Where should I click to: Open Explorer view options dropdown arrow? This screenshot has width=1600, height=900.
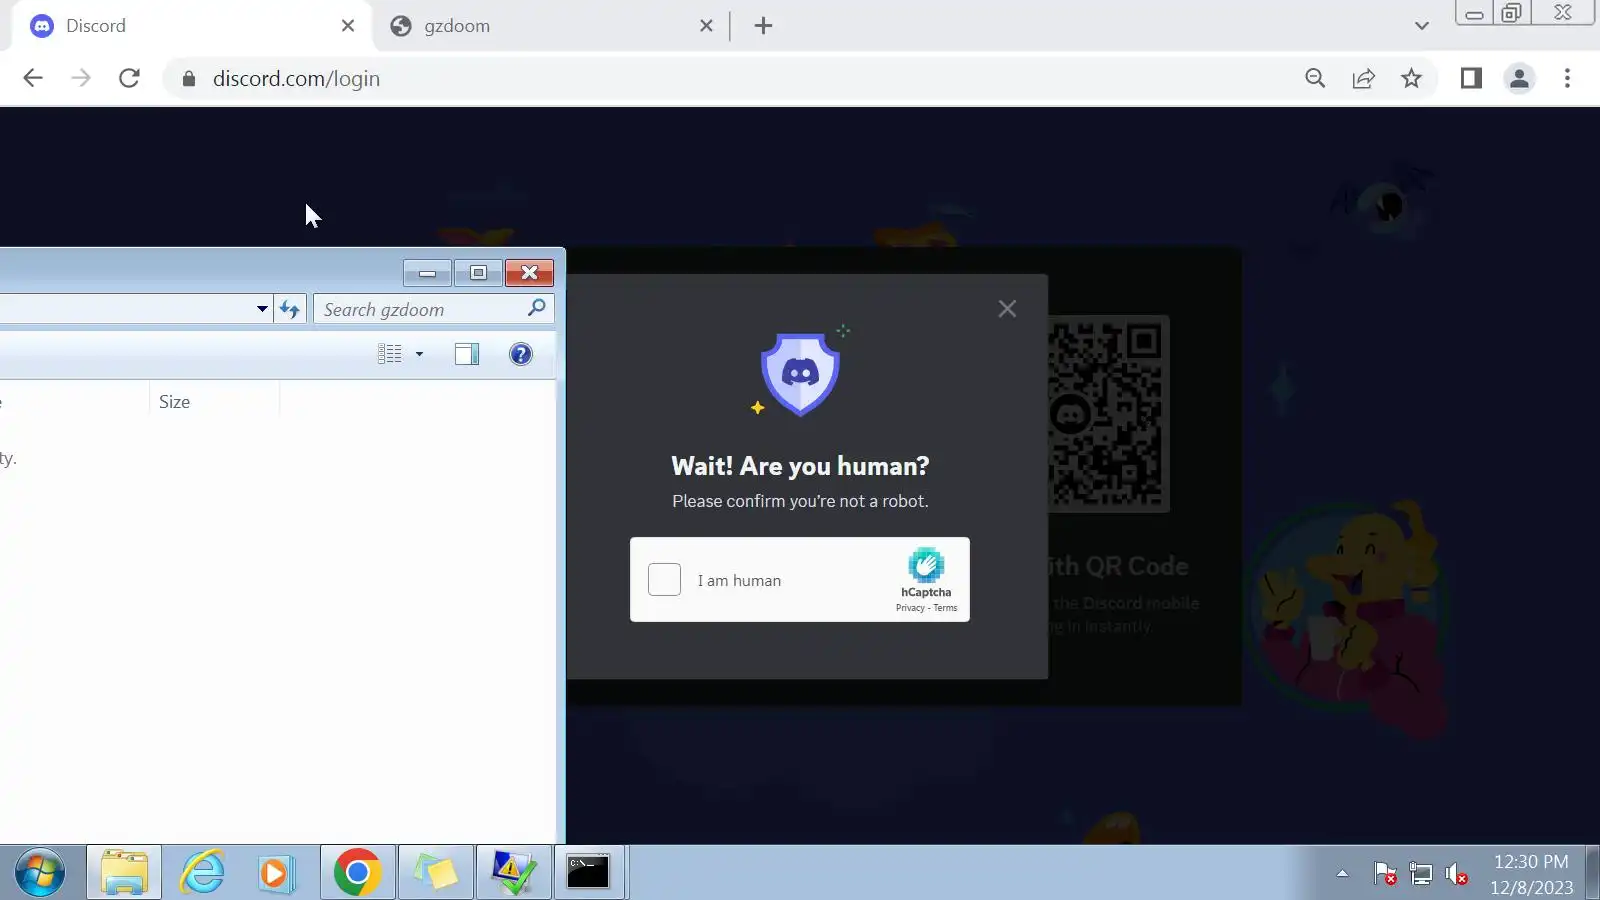pyautogui.click(x=419, y=354)
